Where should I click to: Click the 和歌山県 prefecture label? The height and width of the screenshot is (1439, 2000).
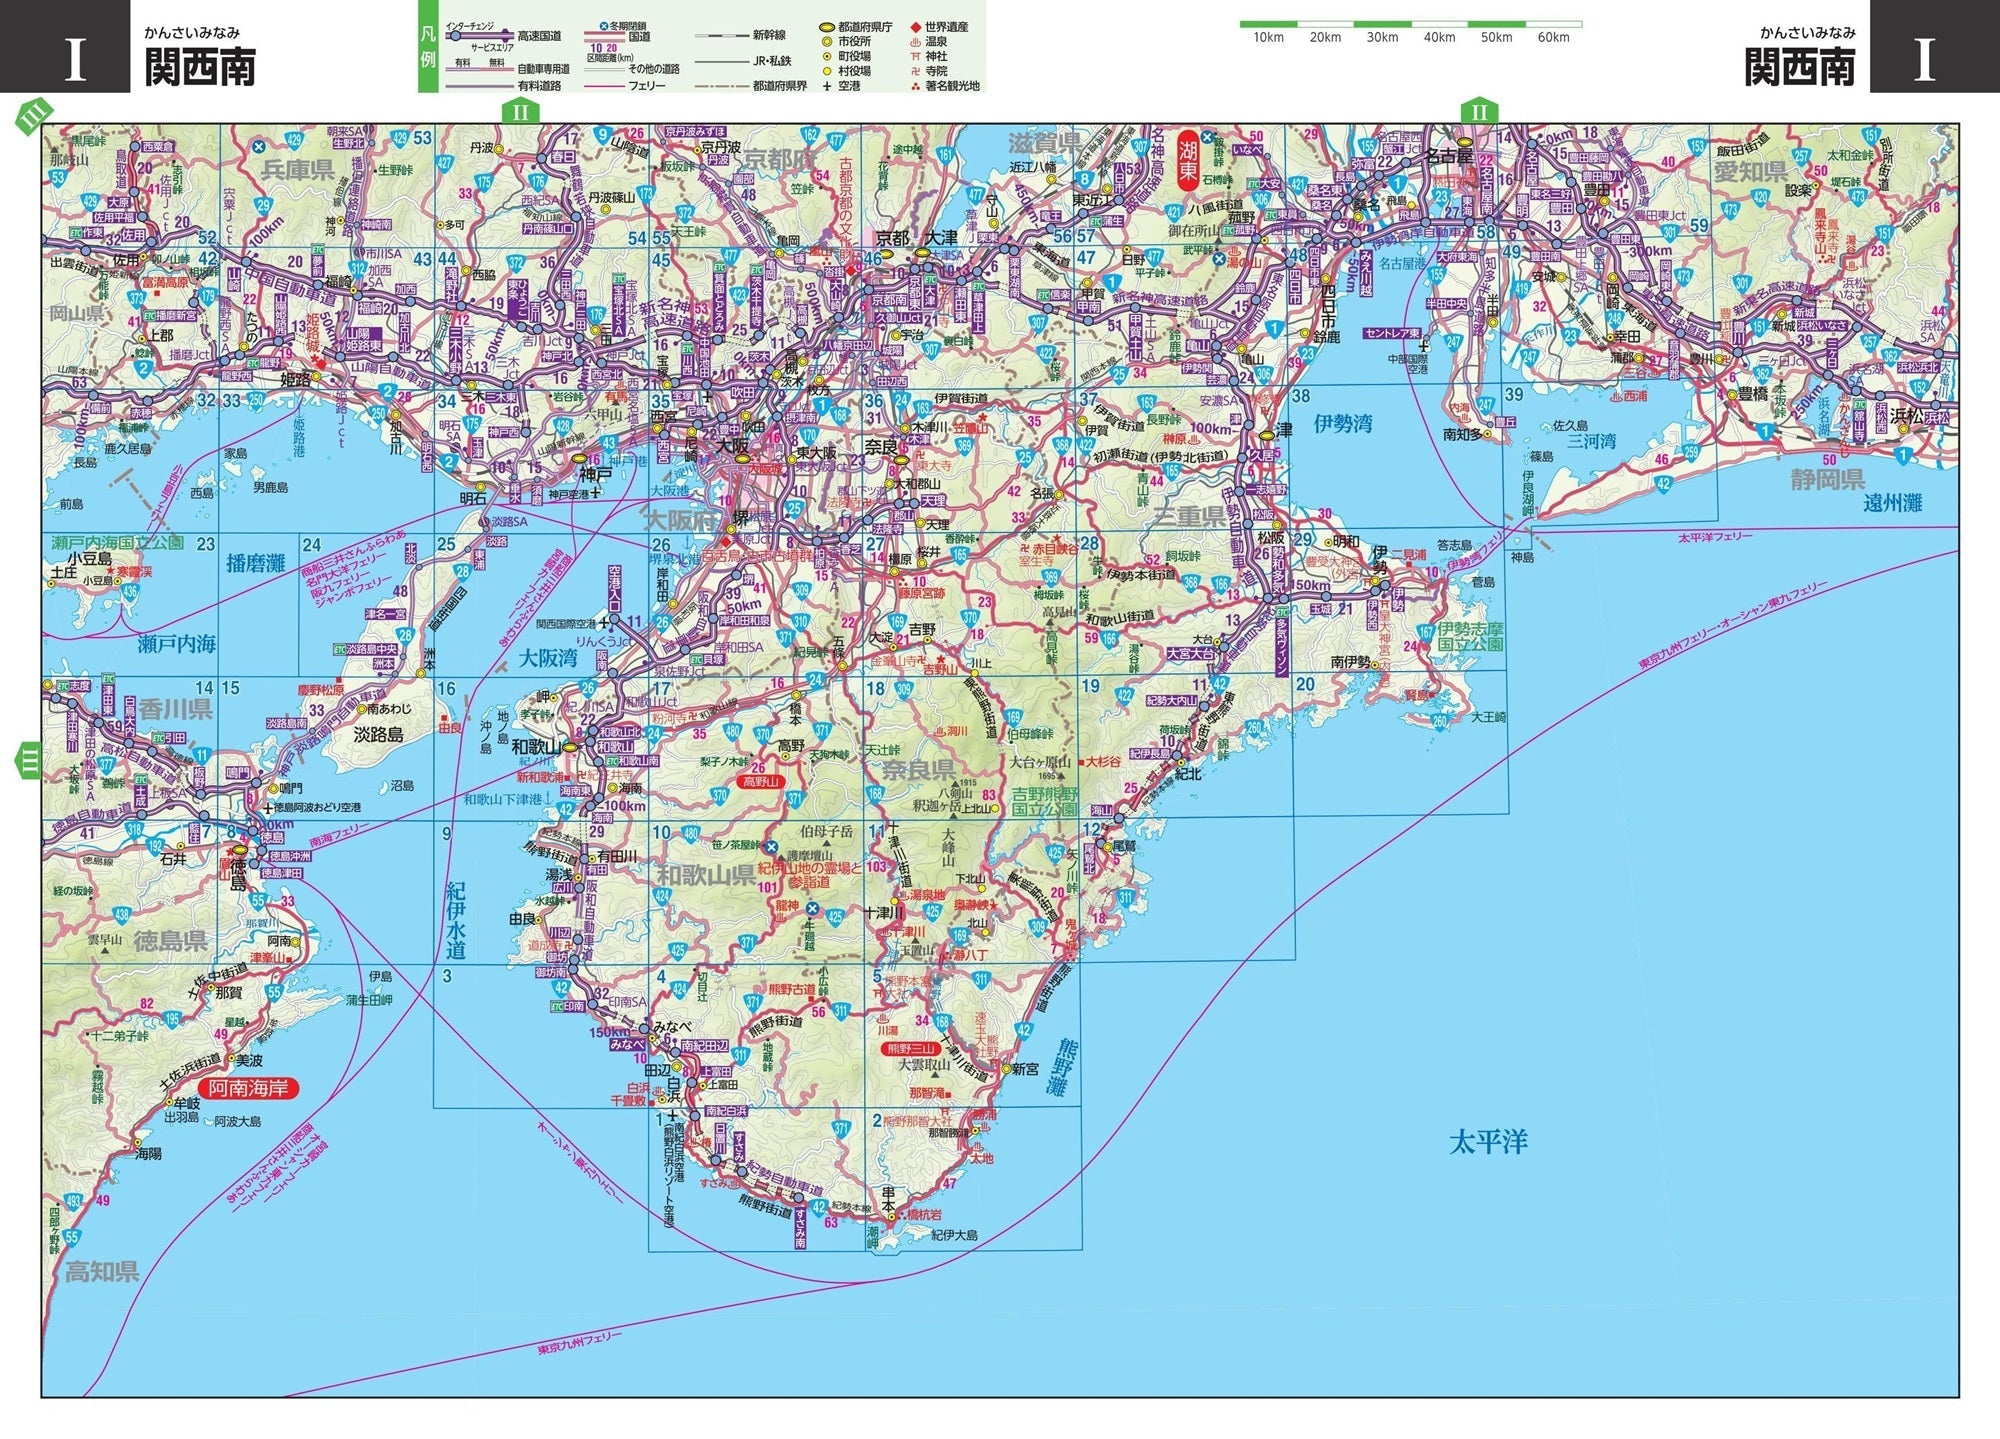(705, 876)
